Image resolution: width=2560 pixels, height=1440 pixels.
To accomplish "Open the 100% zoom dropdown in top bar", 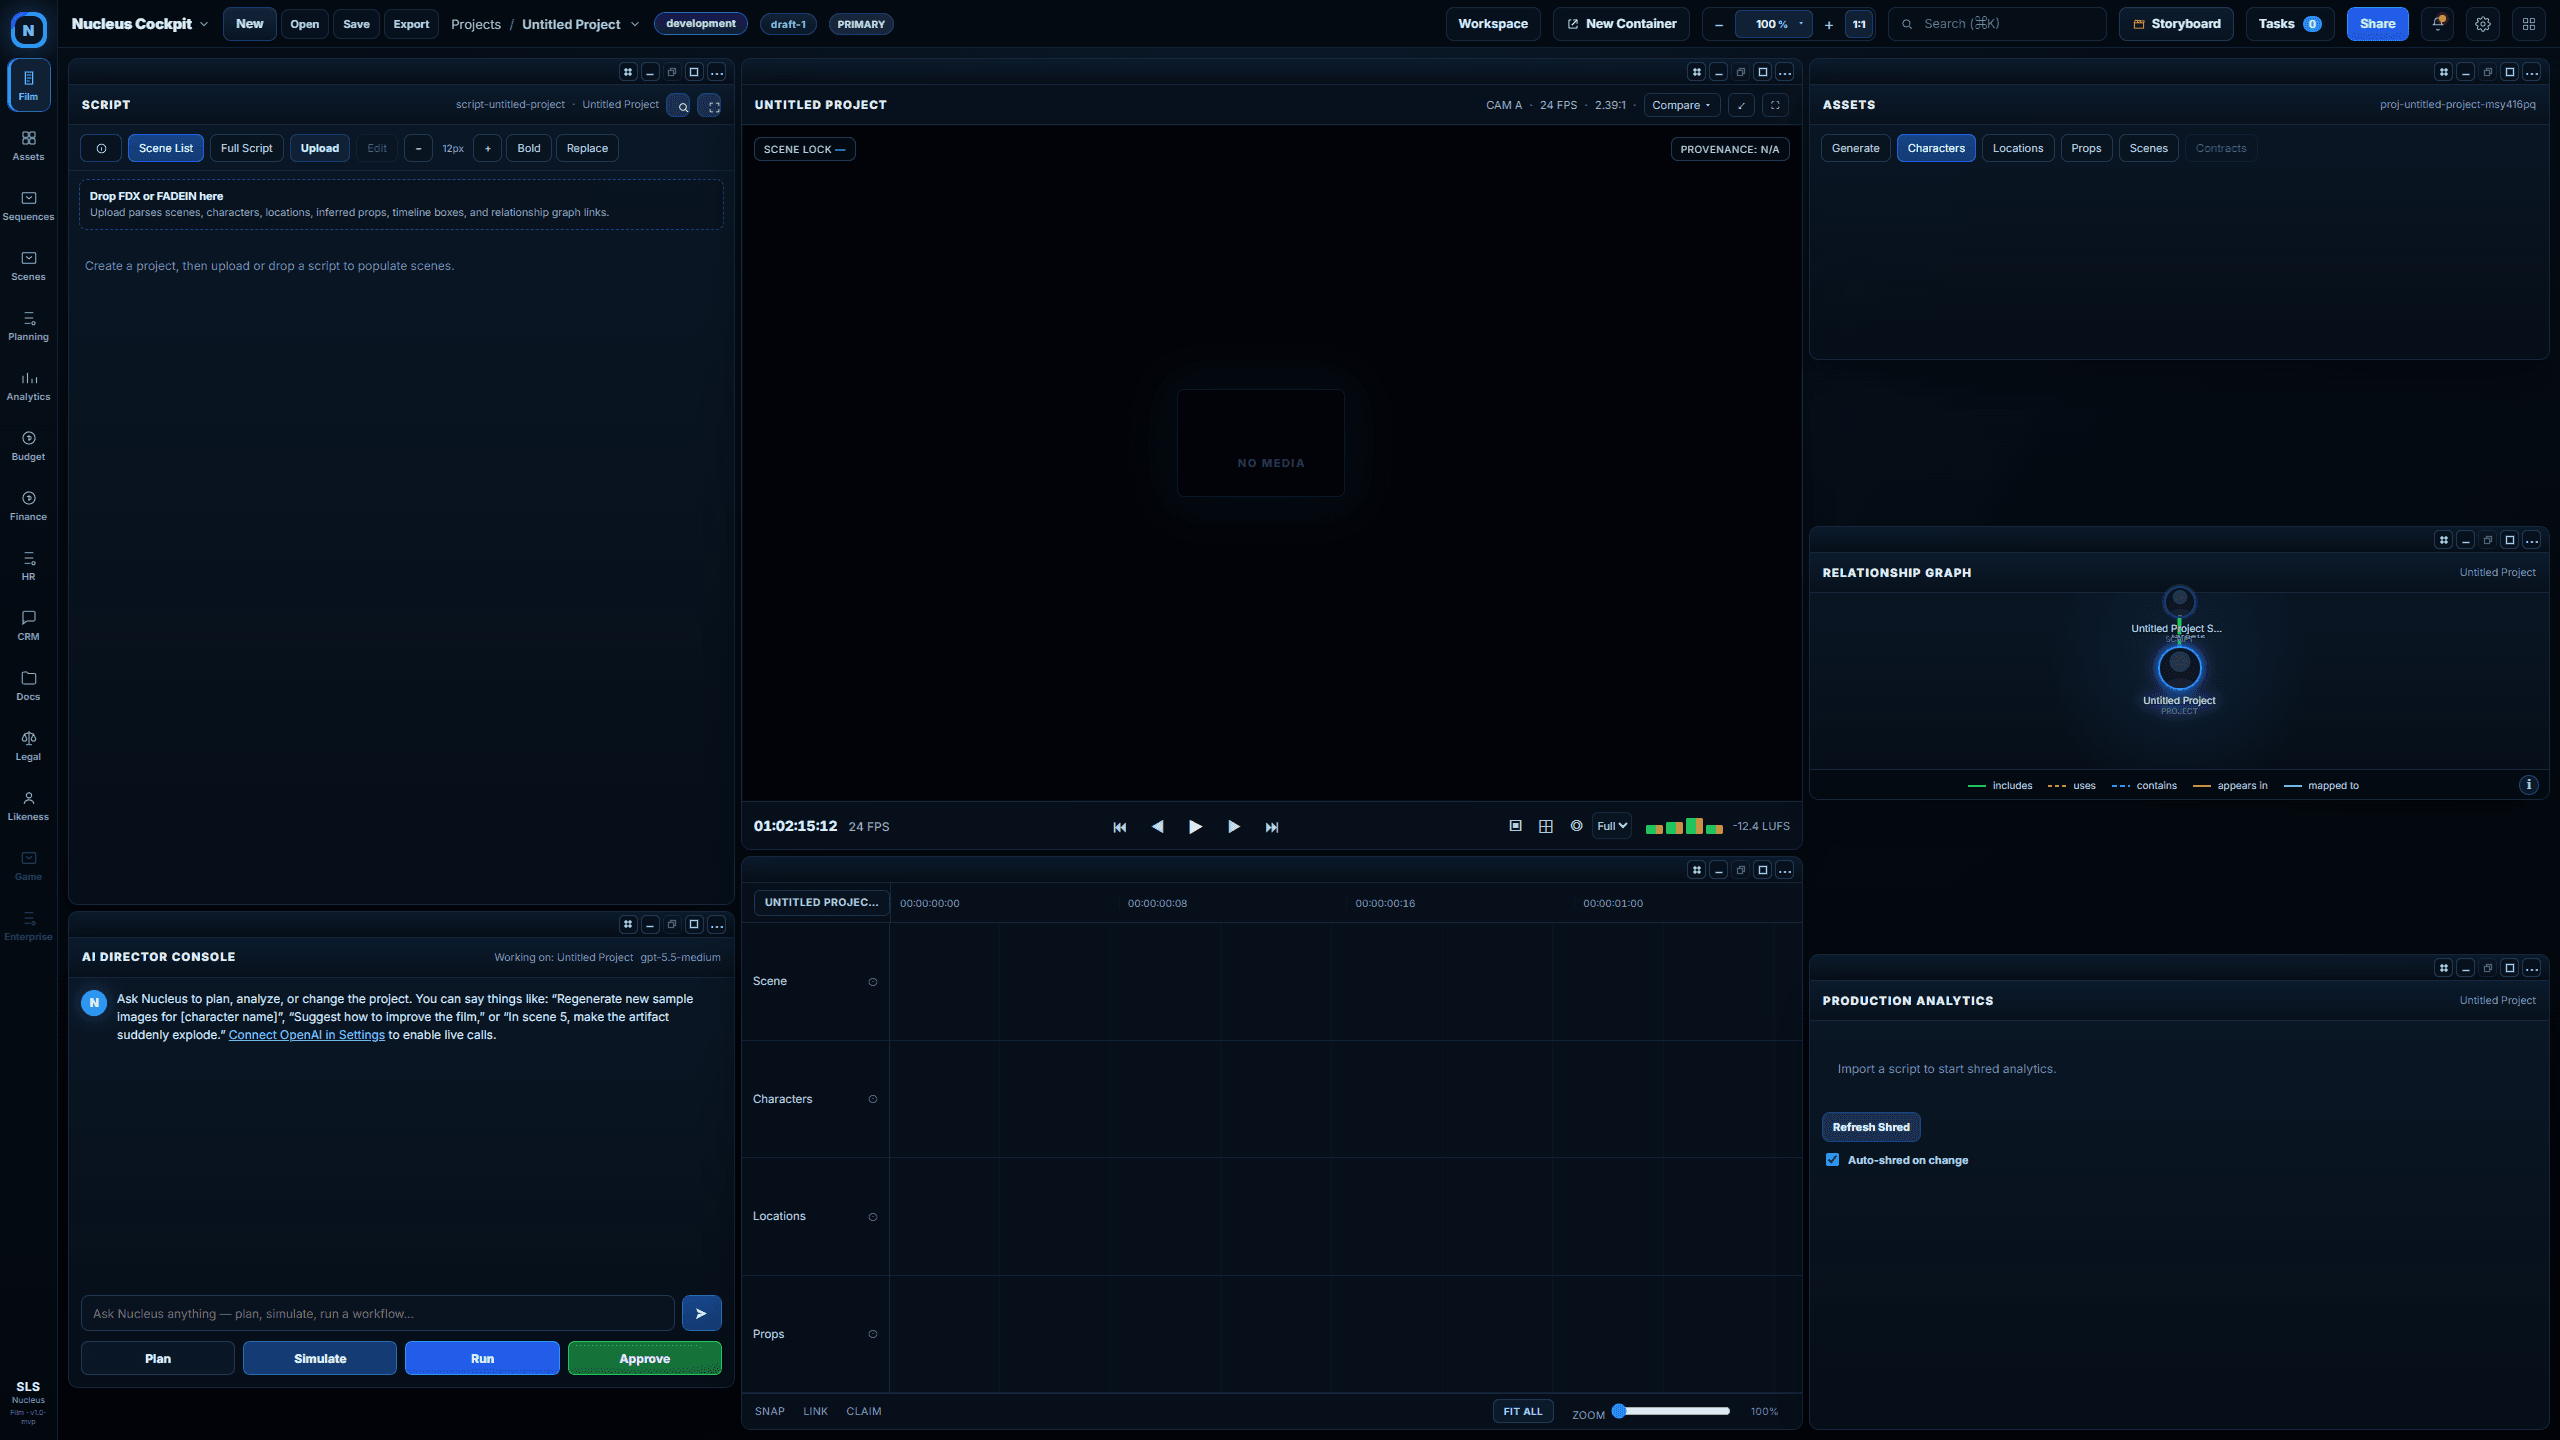I will (x=1774, y=24).
